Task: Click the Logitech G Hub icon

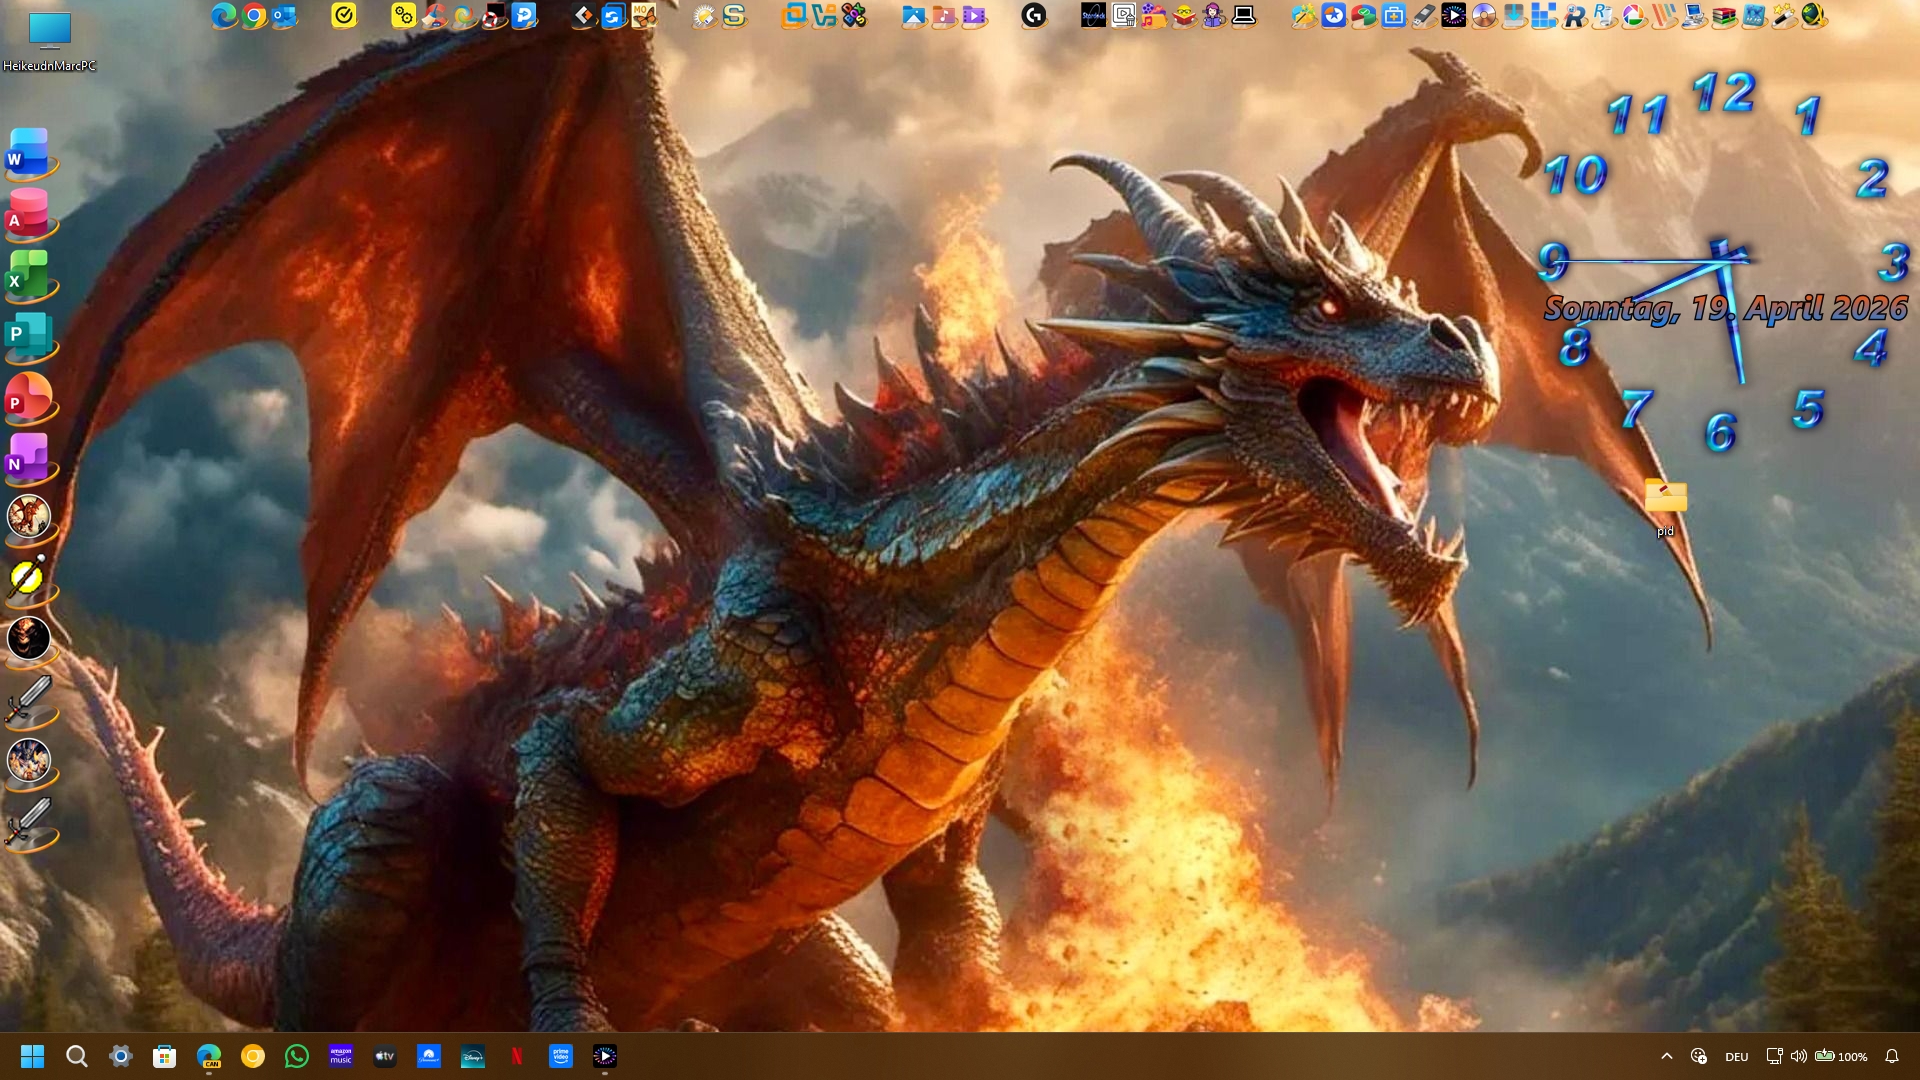Action: [x=1033, y=16]
